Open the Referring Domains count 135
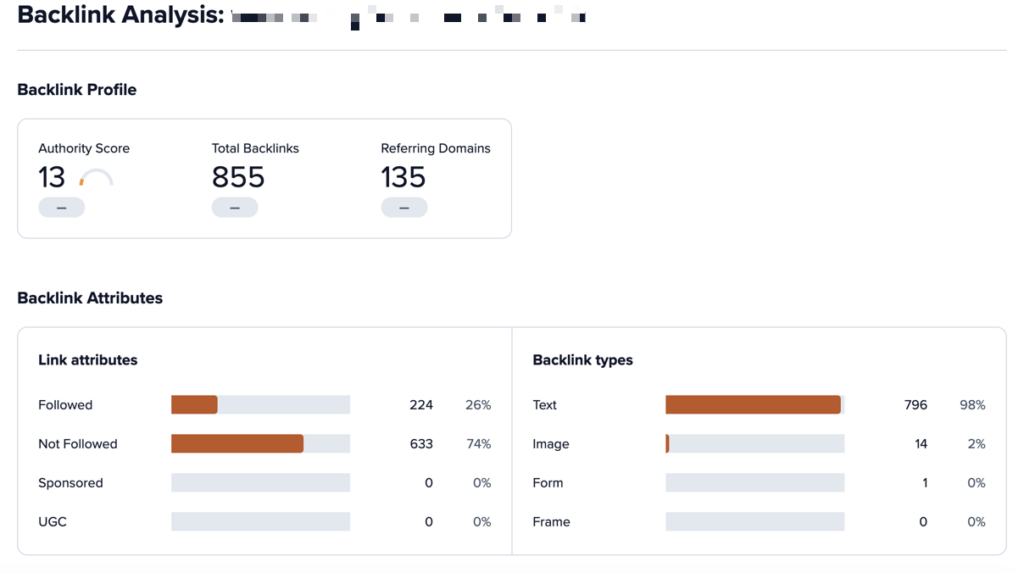The width and height of the screenshot is (1024, 573). pyautogui.click(x=403, y=178)
